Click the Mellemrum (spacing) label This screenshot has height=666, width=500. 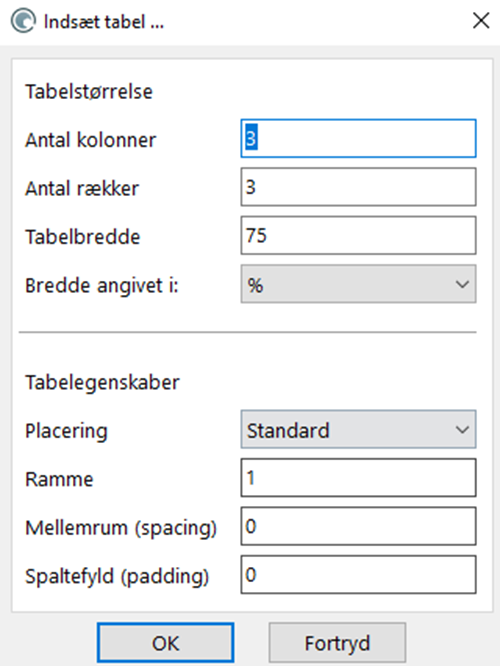coord(121,528)
